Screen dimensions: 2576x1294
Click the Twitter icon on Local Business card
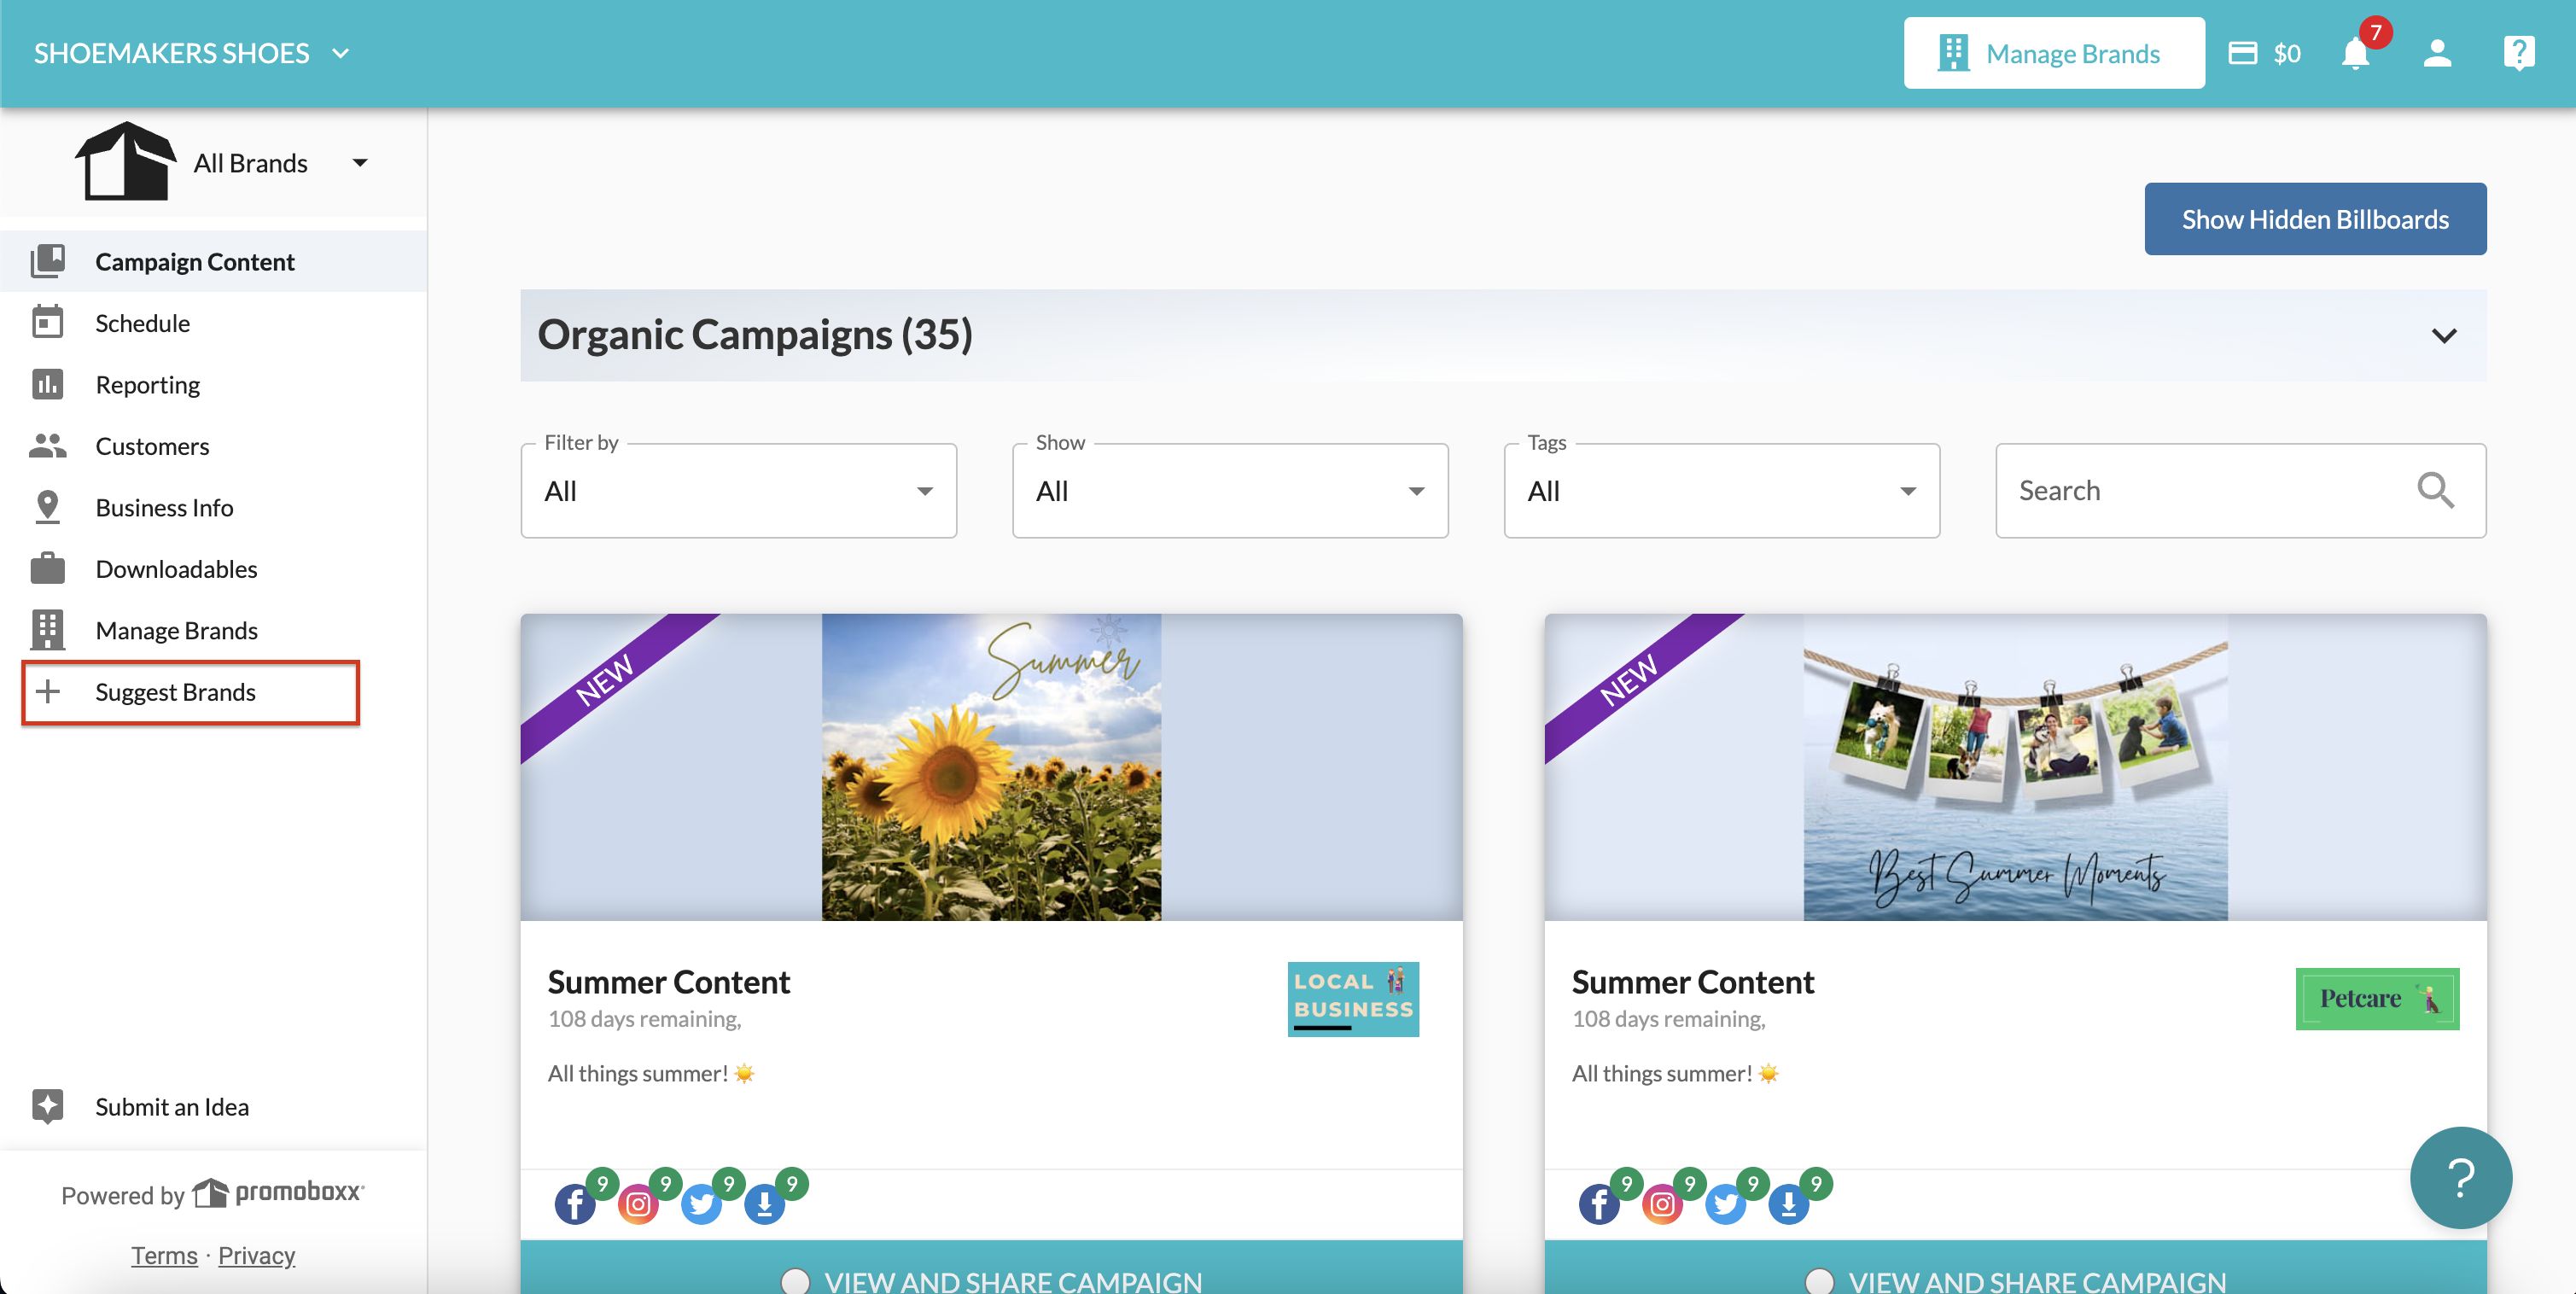[701, 1204]
